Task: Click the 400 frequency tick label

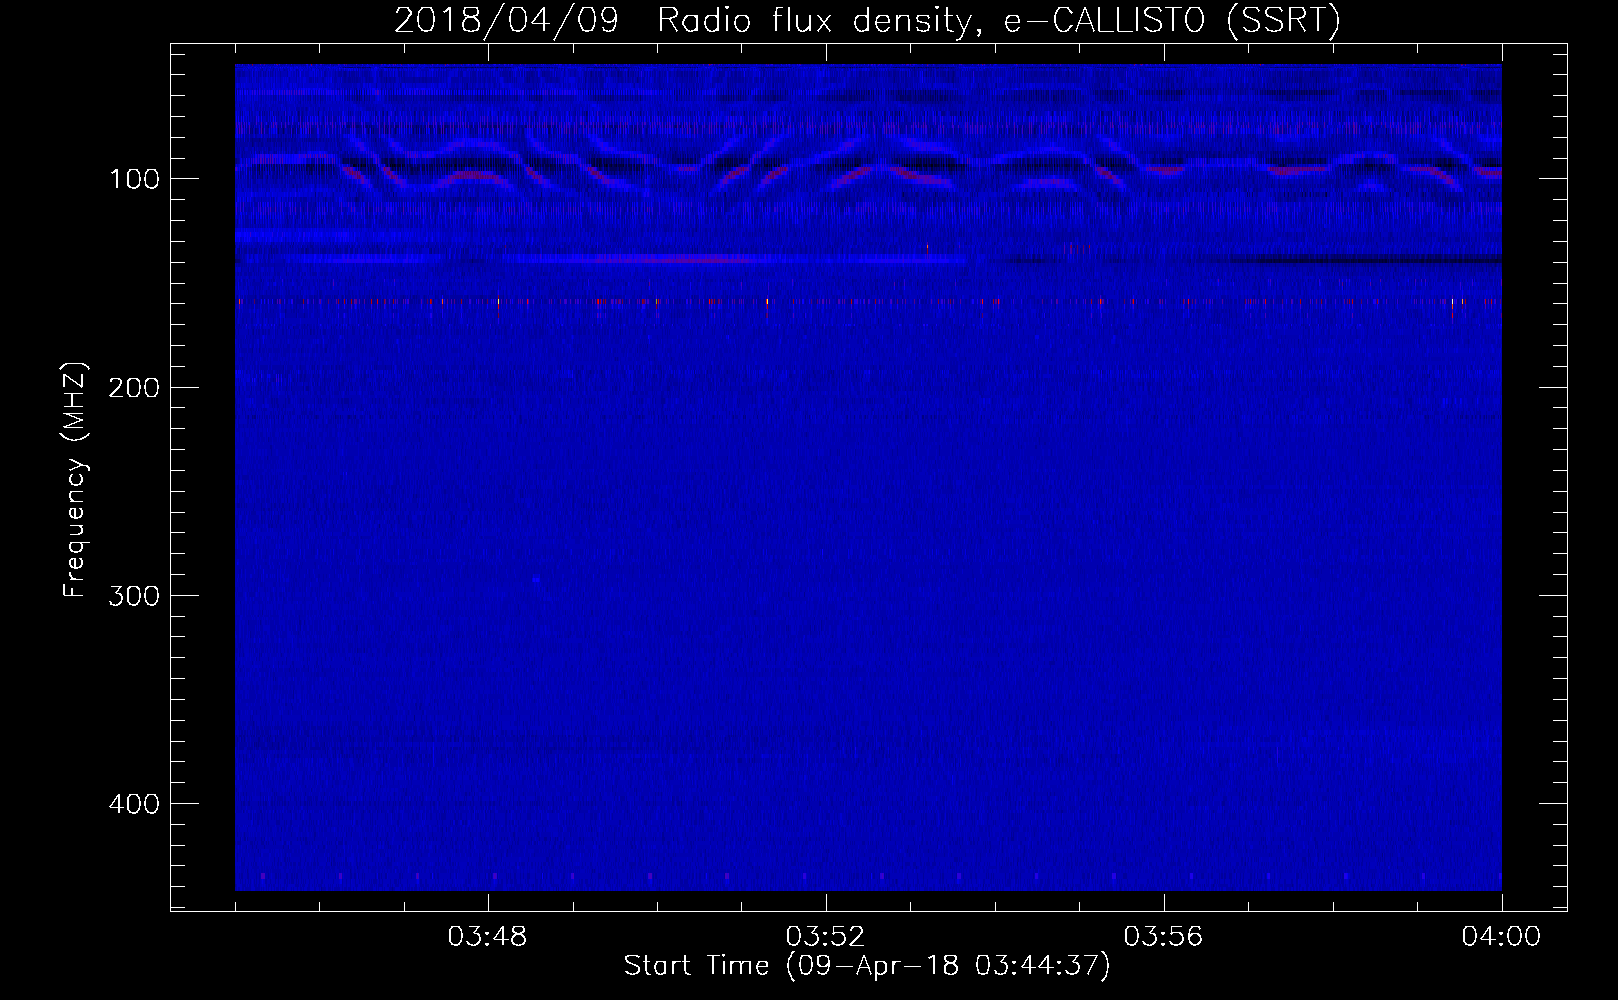Action: 134,804
